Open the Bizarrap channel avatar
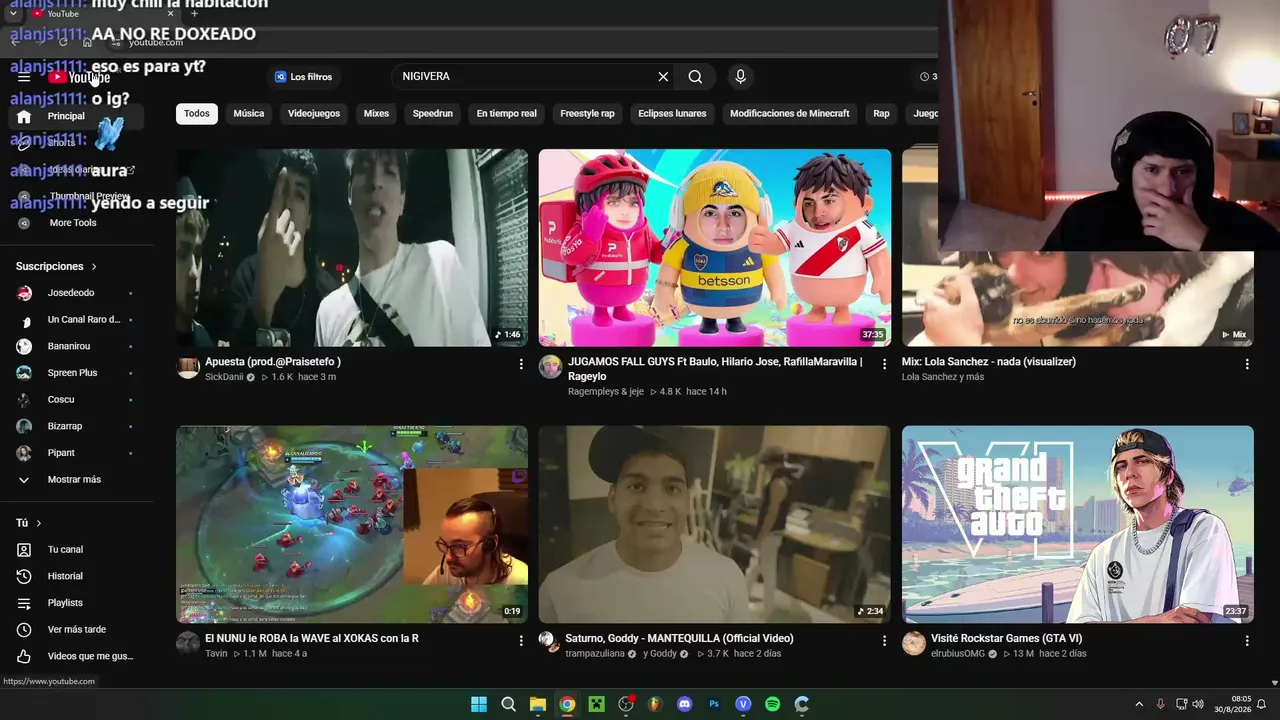1280x720 pixels. pos(24,426)
